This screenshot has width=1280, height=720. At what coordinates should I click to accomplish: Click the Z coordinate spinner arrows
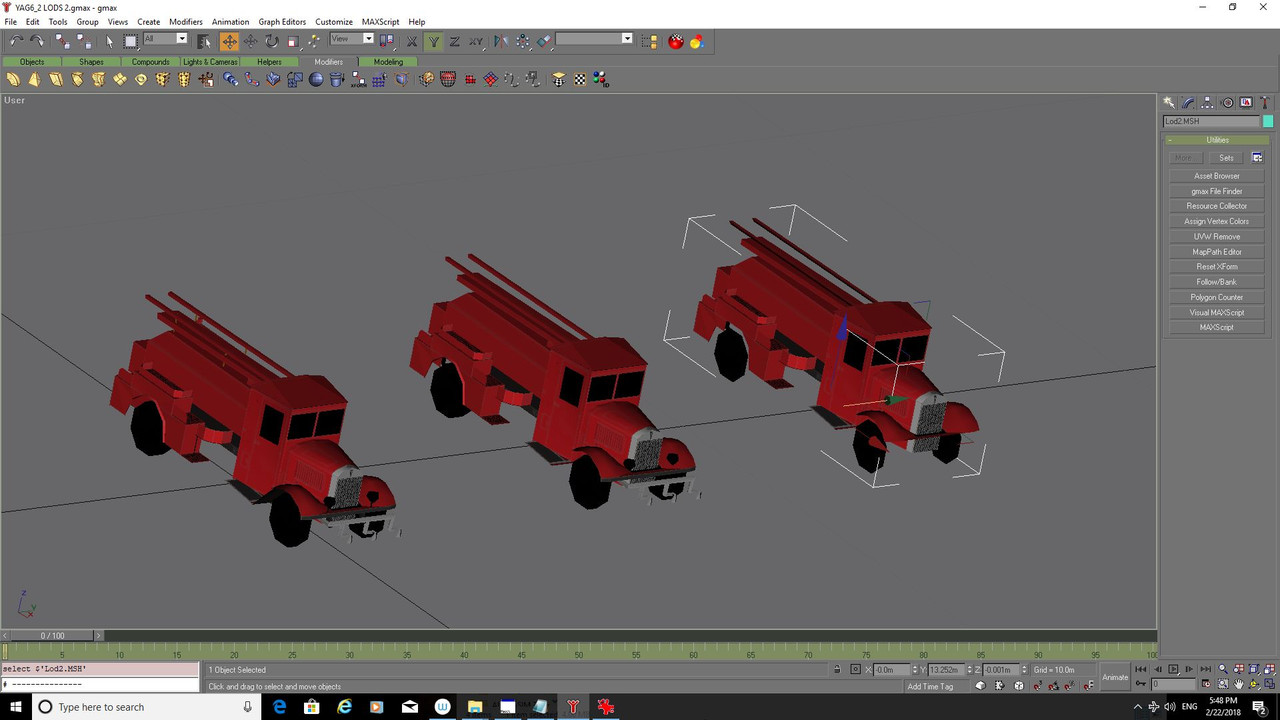(x=1024, y=669)
